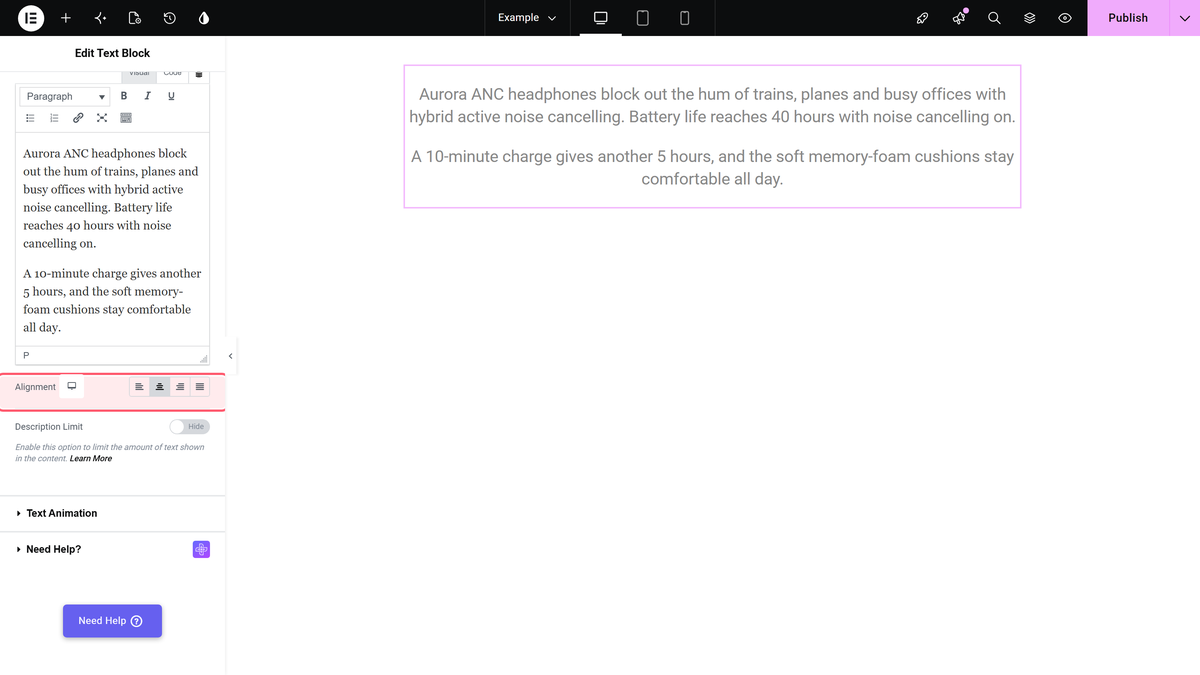Click the insert link chain icon

click(78, 118)
